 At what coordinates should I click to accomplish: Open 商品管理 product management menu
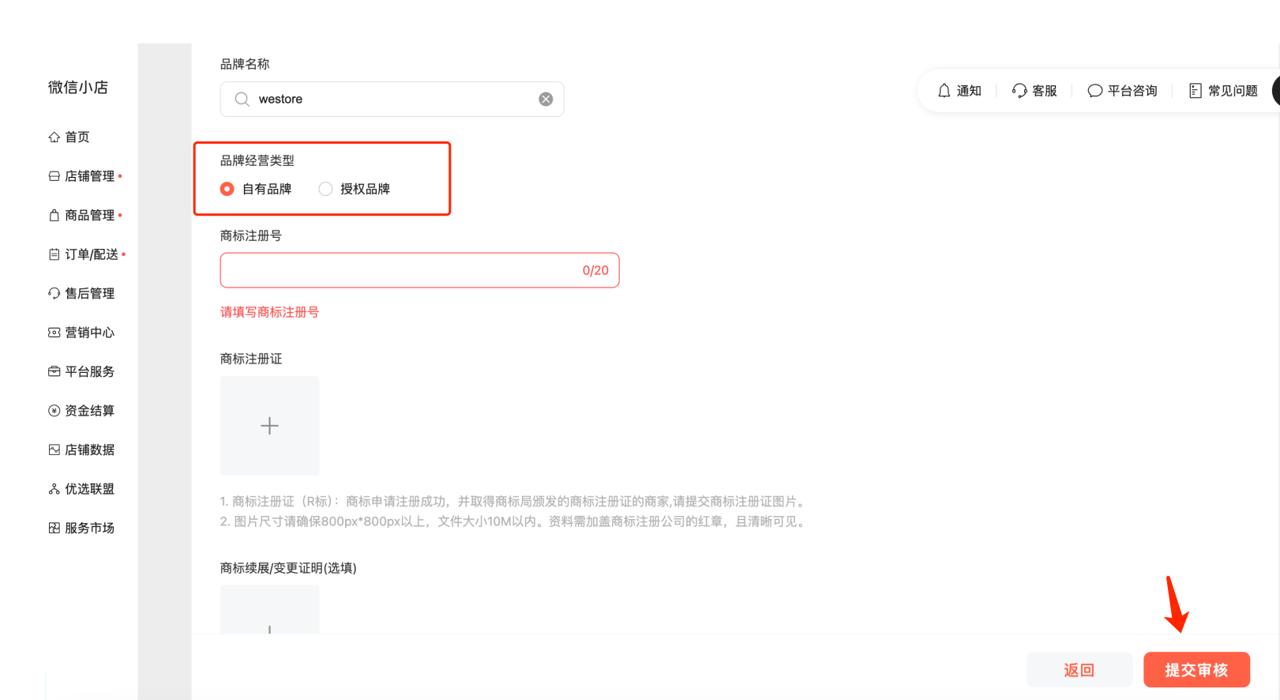click(x=88, y=215)
